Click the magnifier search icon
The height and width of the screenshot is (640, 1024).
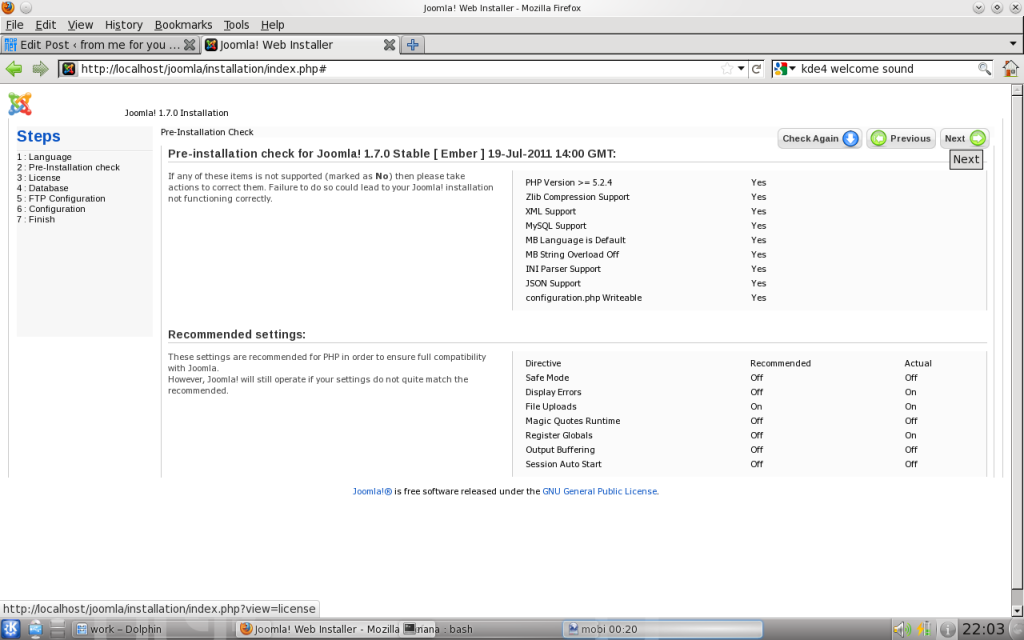[x=984, y=69]
